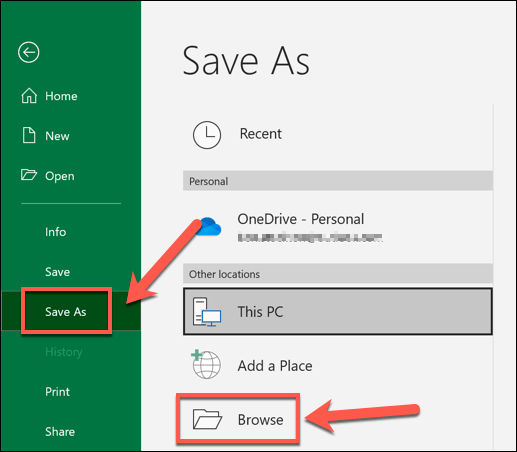
Task: Click the Open folder icon in sidebar
Action: (29, 175)
